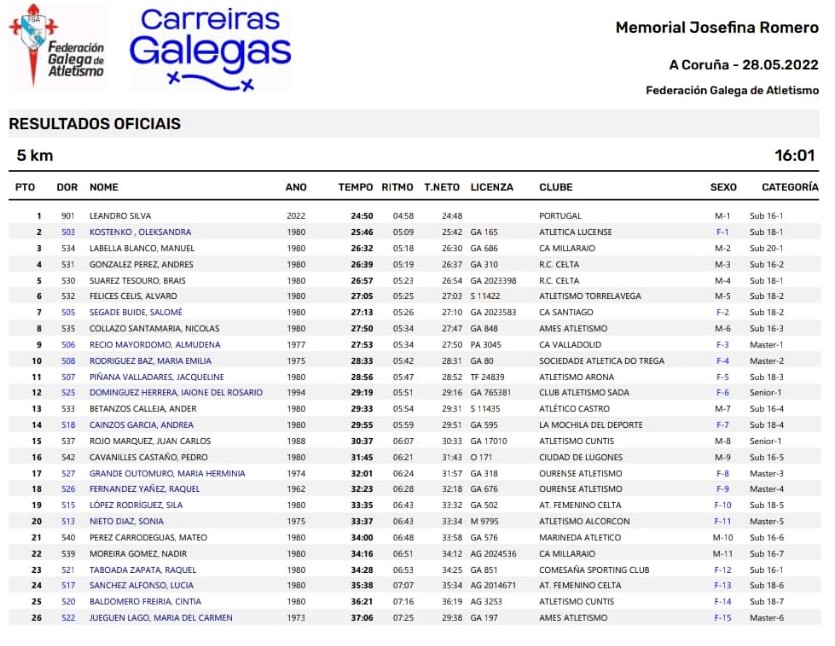This screenshot has height=646, width=835.
Task: Click the F-1 sex ranking label
Action: 722,232
